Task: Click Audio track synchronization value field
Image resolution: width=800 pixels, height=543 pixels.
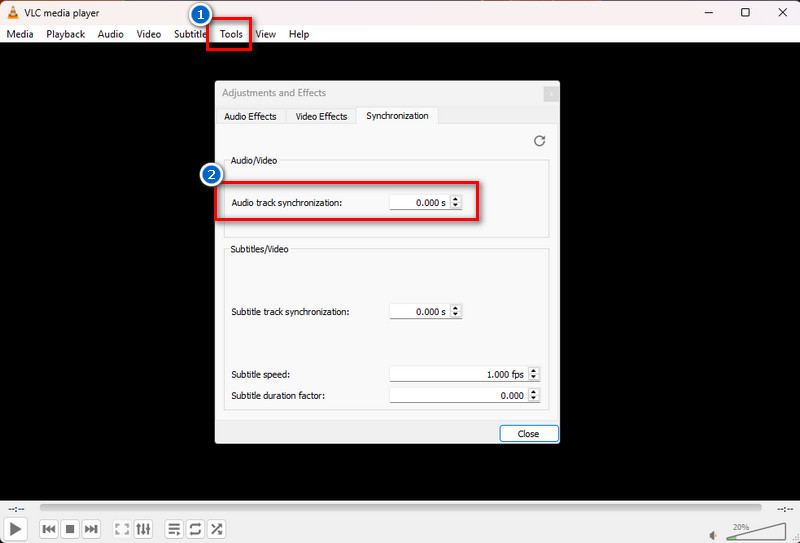Action: 419,203
